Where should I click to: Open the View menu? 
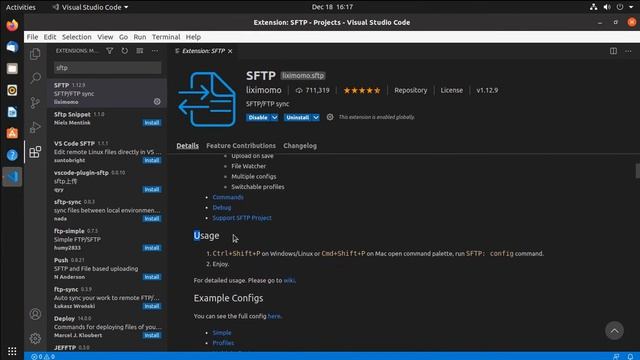tap(105, 37)
